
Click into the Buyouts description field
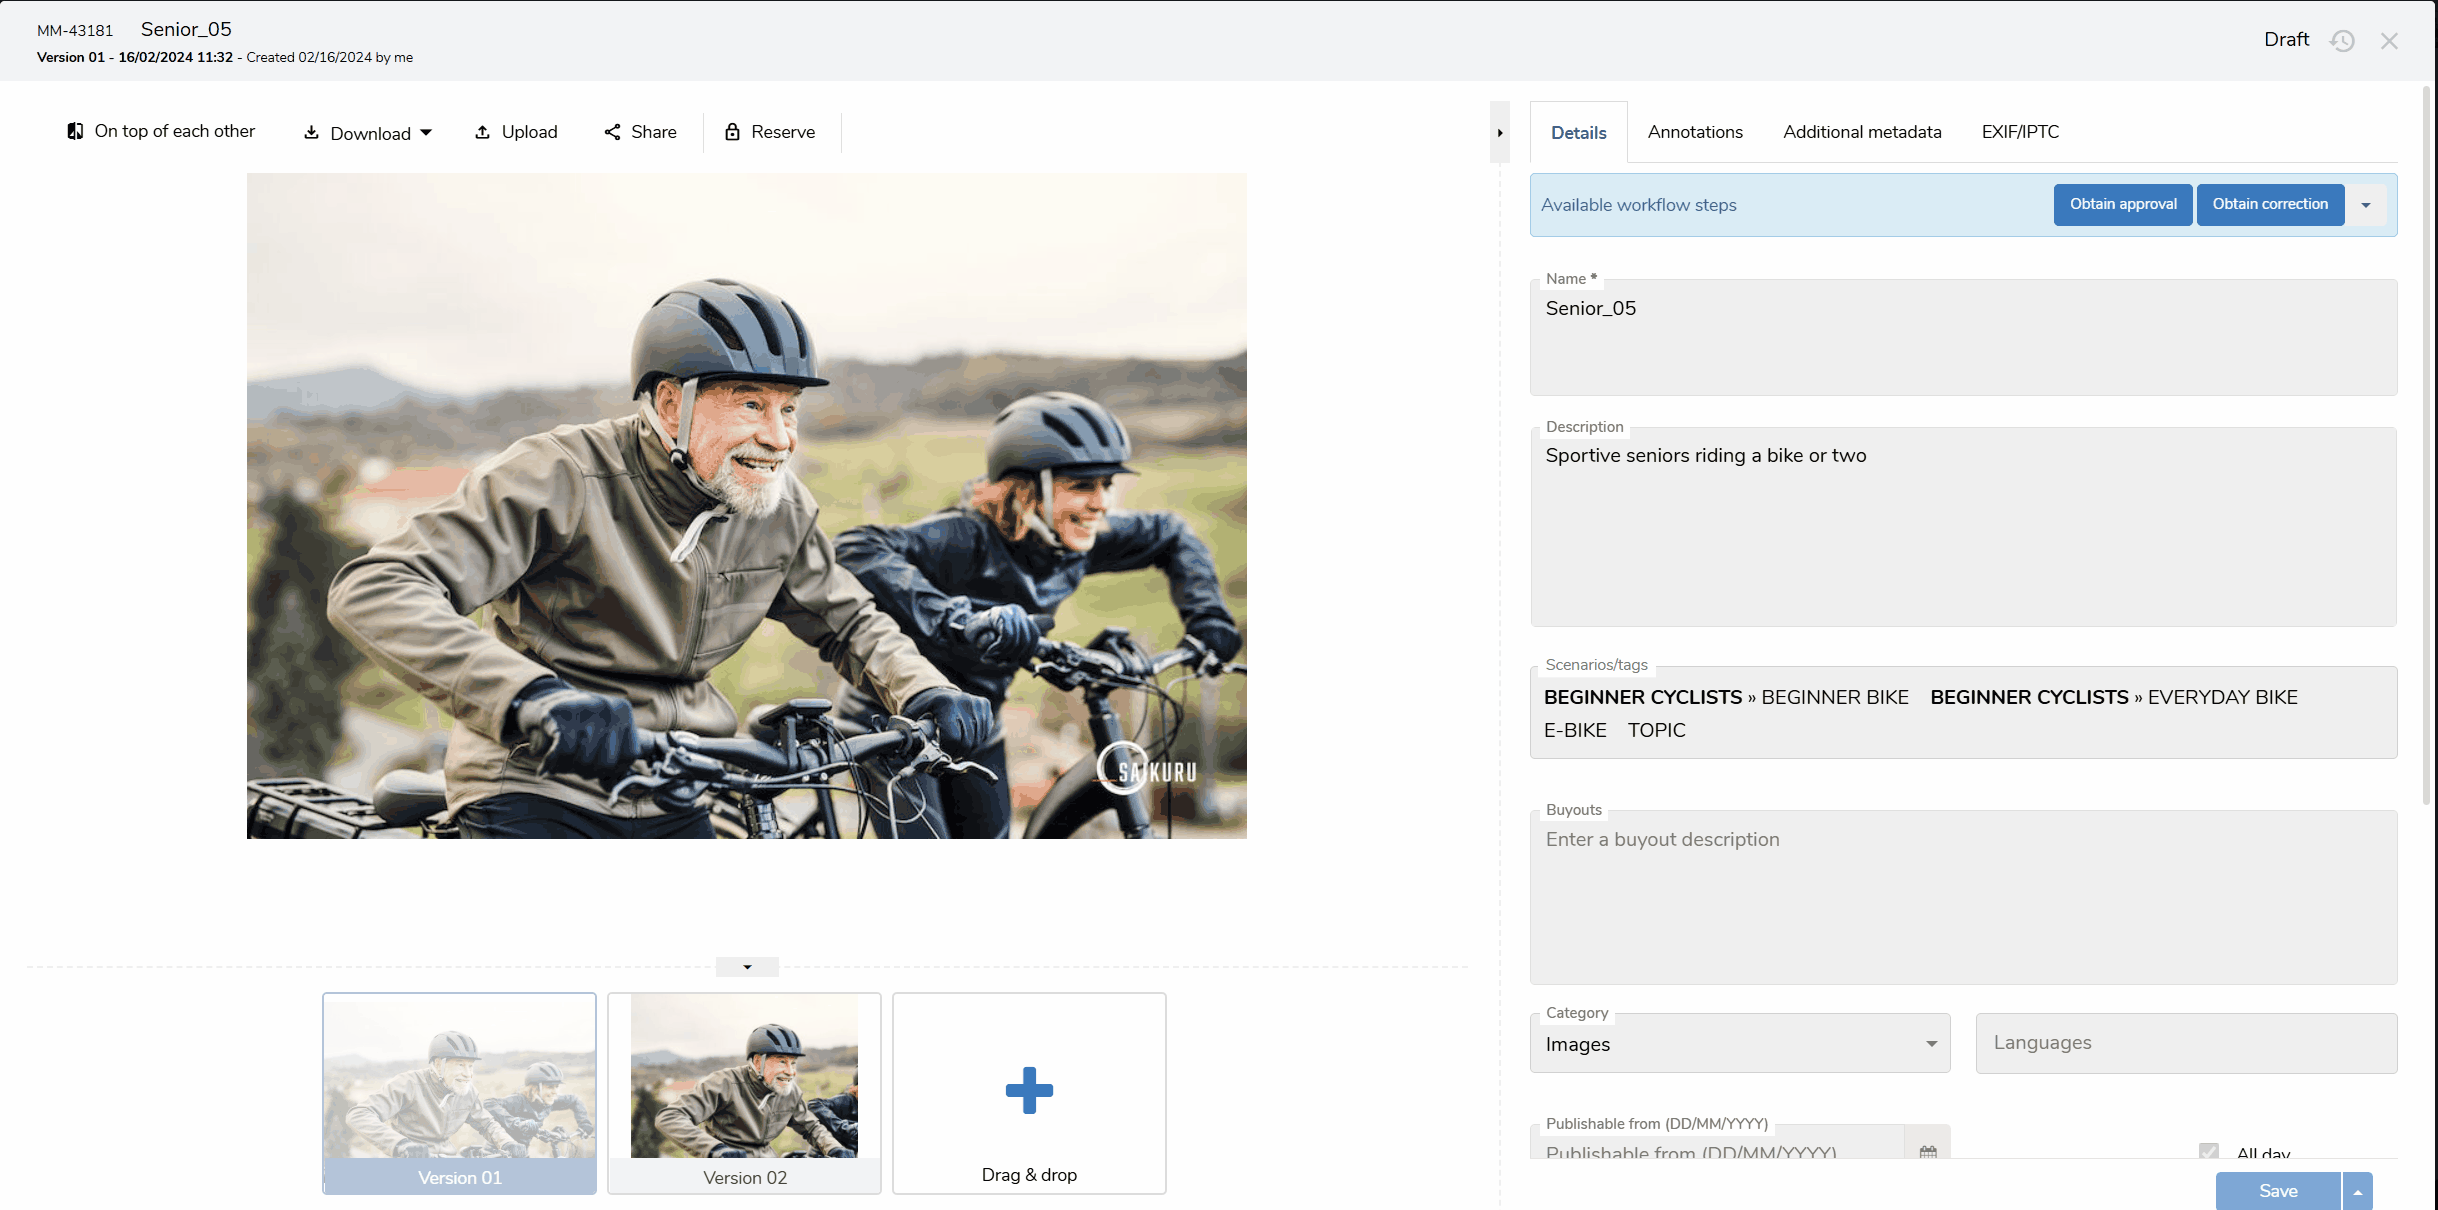click(x=1962, y=897)
